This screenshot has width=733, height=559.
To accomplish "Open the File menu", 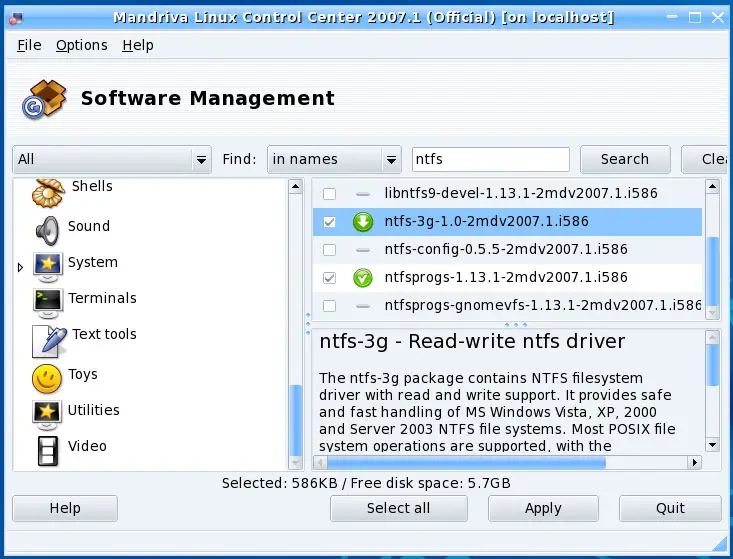I will (29, 45).
